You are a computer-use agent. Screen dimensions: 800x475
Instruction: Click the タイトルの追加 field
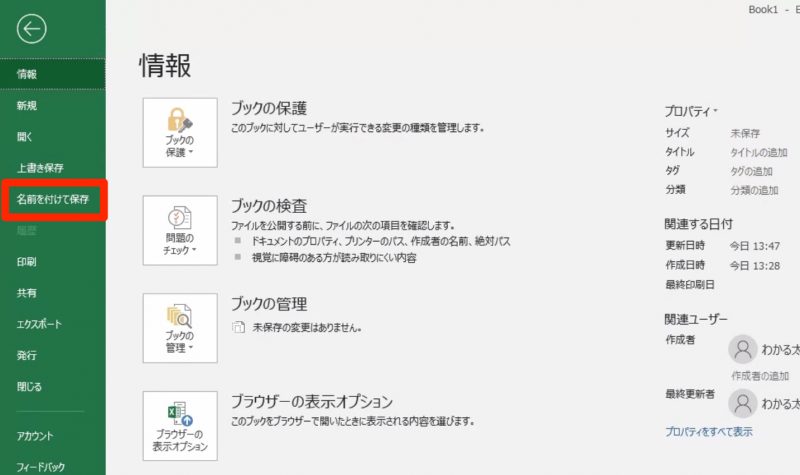(x=759, y=152)
